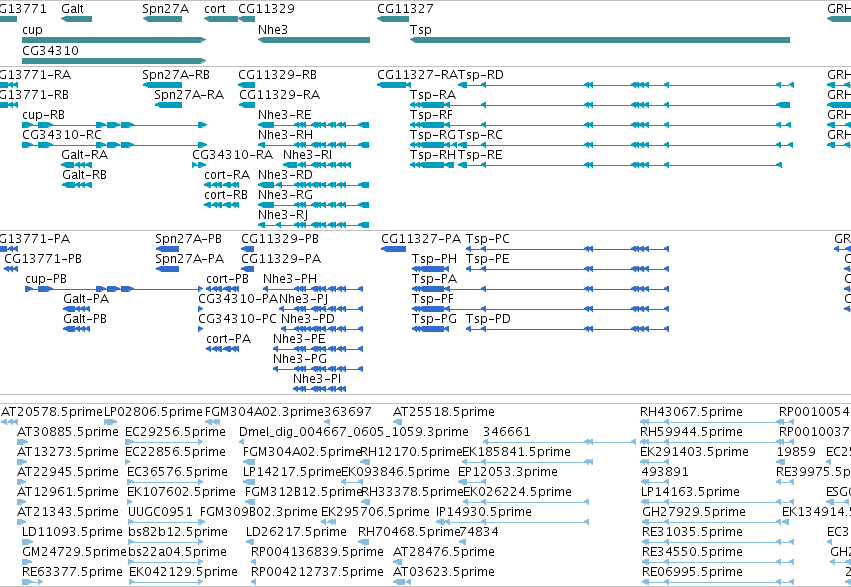Screen dimensions: 851x587
Task: Select protein label Nhe3-PE
Action: 299,339
